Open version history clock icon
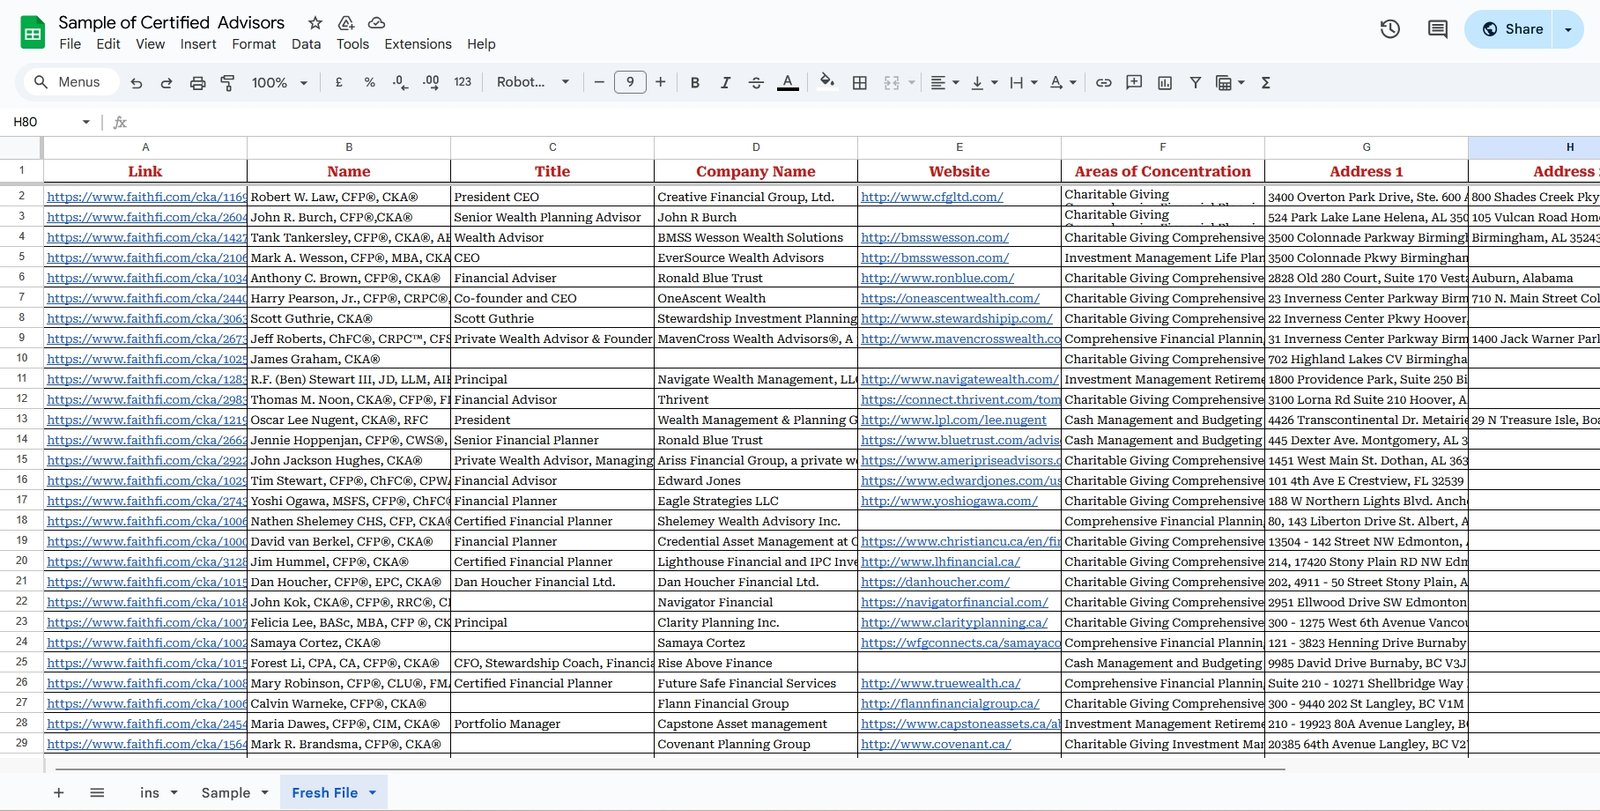Image resolution: width=1600 pixels, height=811 pixels. pyautogui.click(x=1389, y=29)
